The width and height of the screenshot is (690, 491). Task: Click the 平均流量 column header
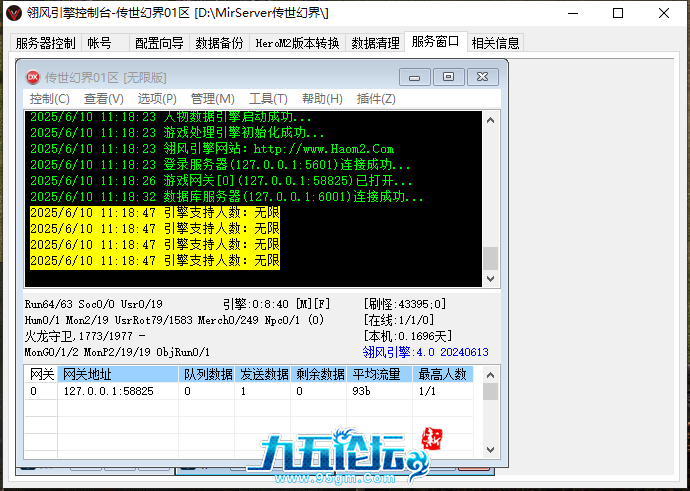coord(379,374)
